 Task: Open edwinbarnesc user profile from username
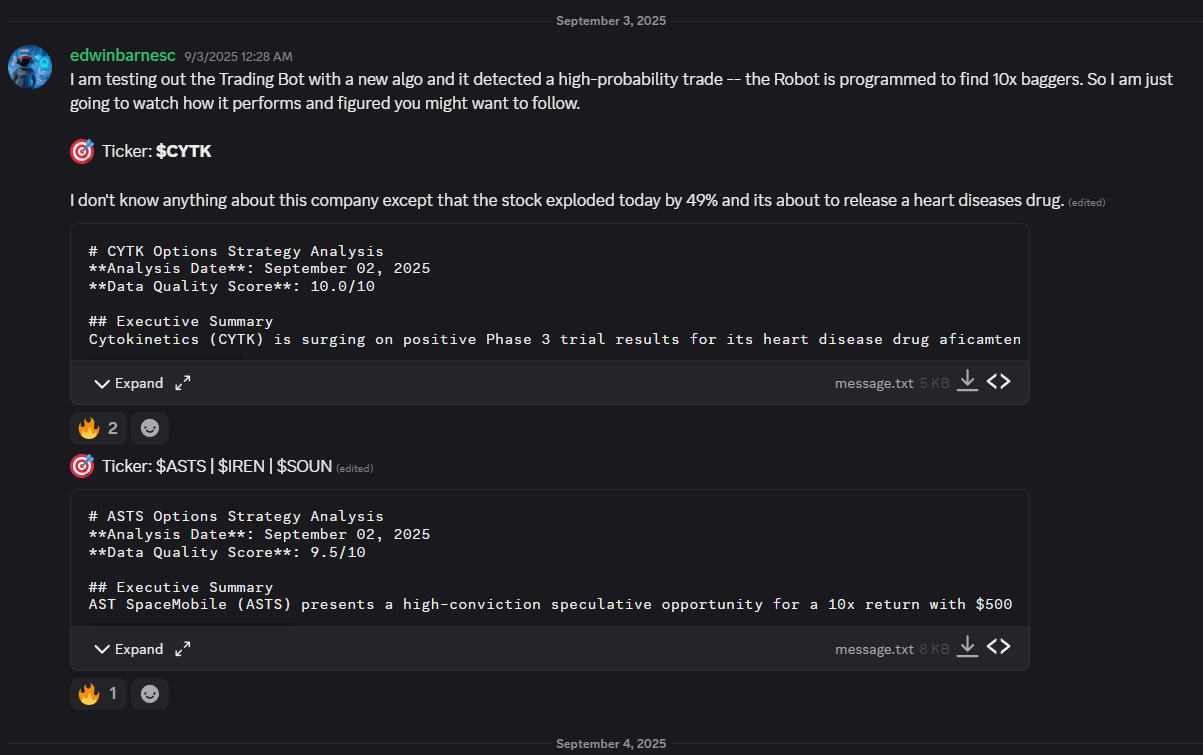(122, 55)
